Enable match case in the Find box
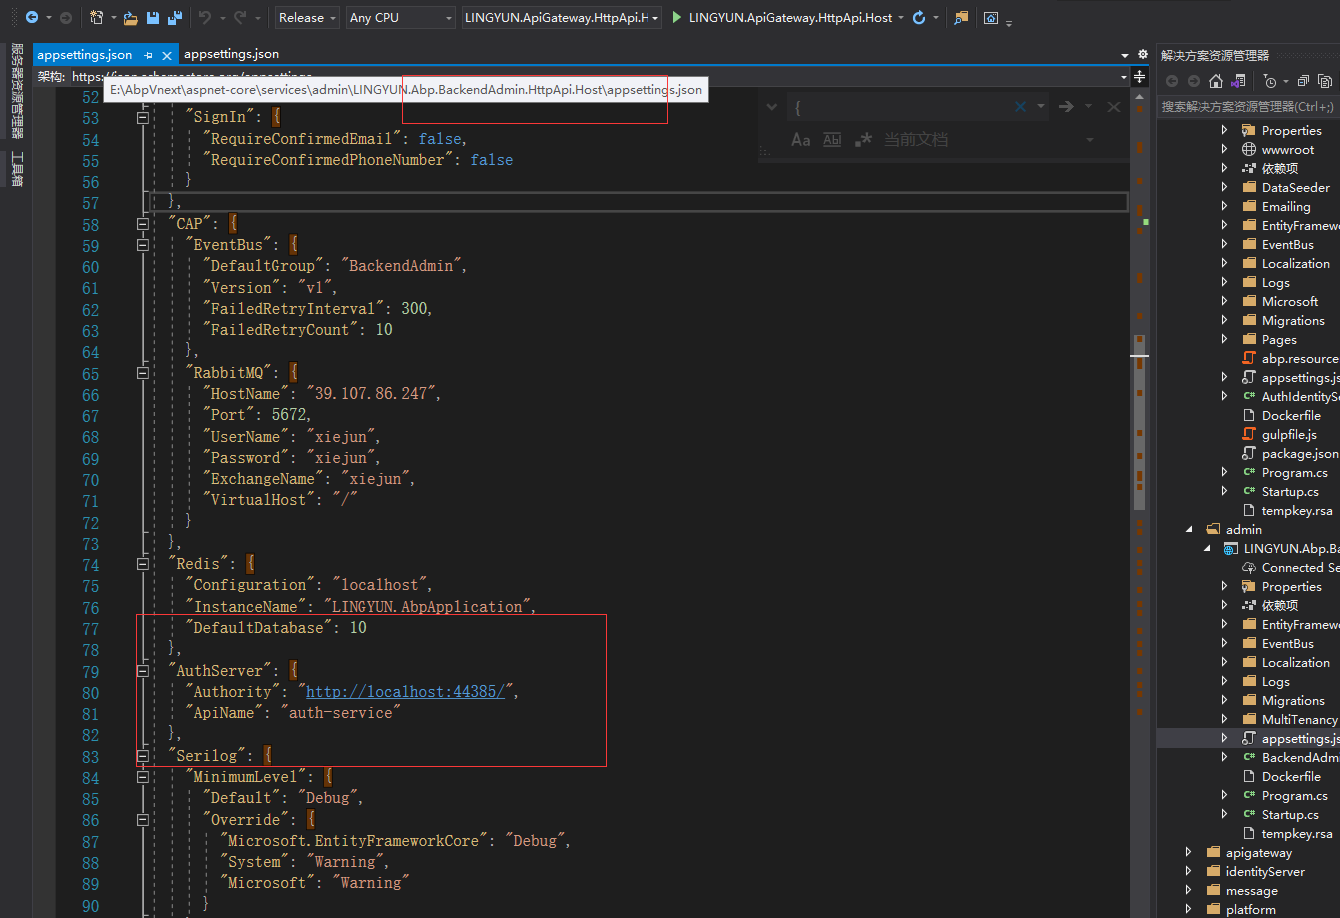This screenshot has height=918, width=1340. coord(801,139)
